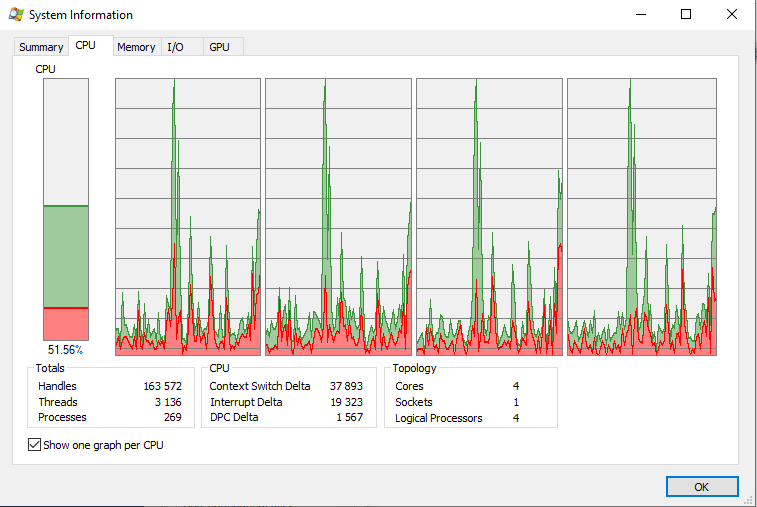Click the Interrupt Delta label
757x507 pixels.
pyautogui.click(x=246, y=402)
